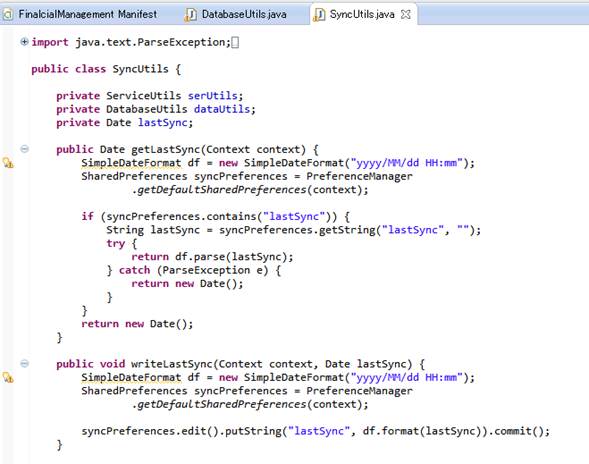
Task: Click the dataUtils field declaration
Action: point(156,109)
